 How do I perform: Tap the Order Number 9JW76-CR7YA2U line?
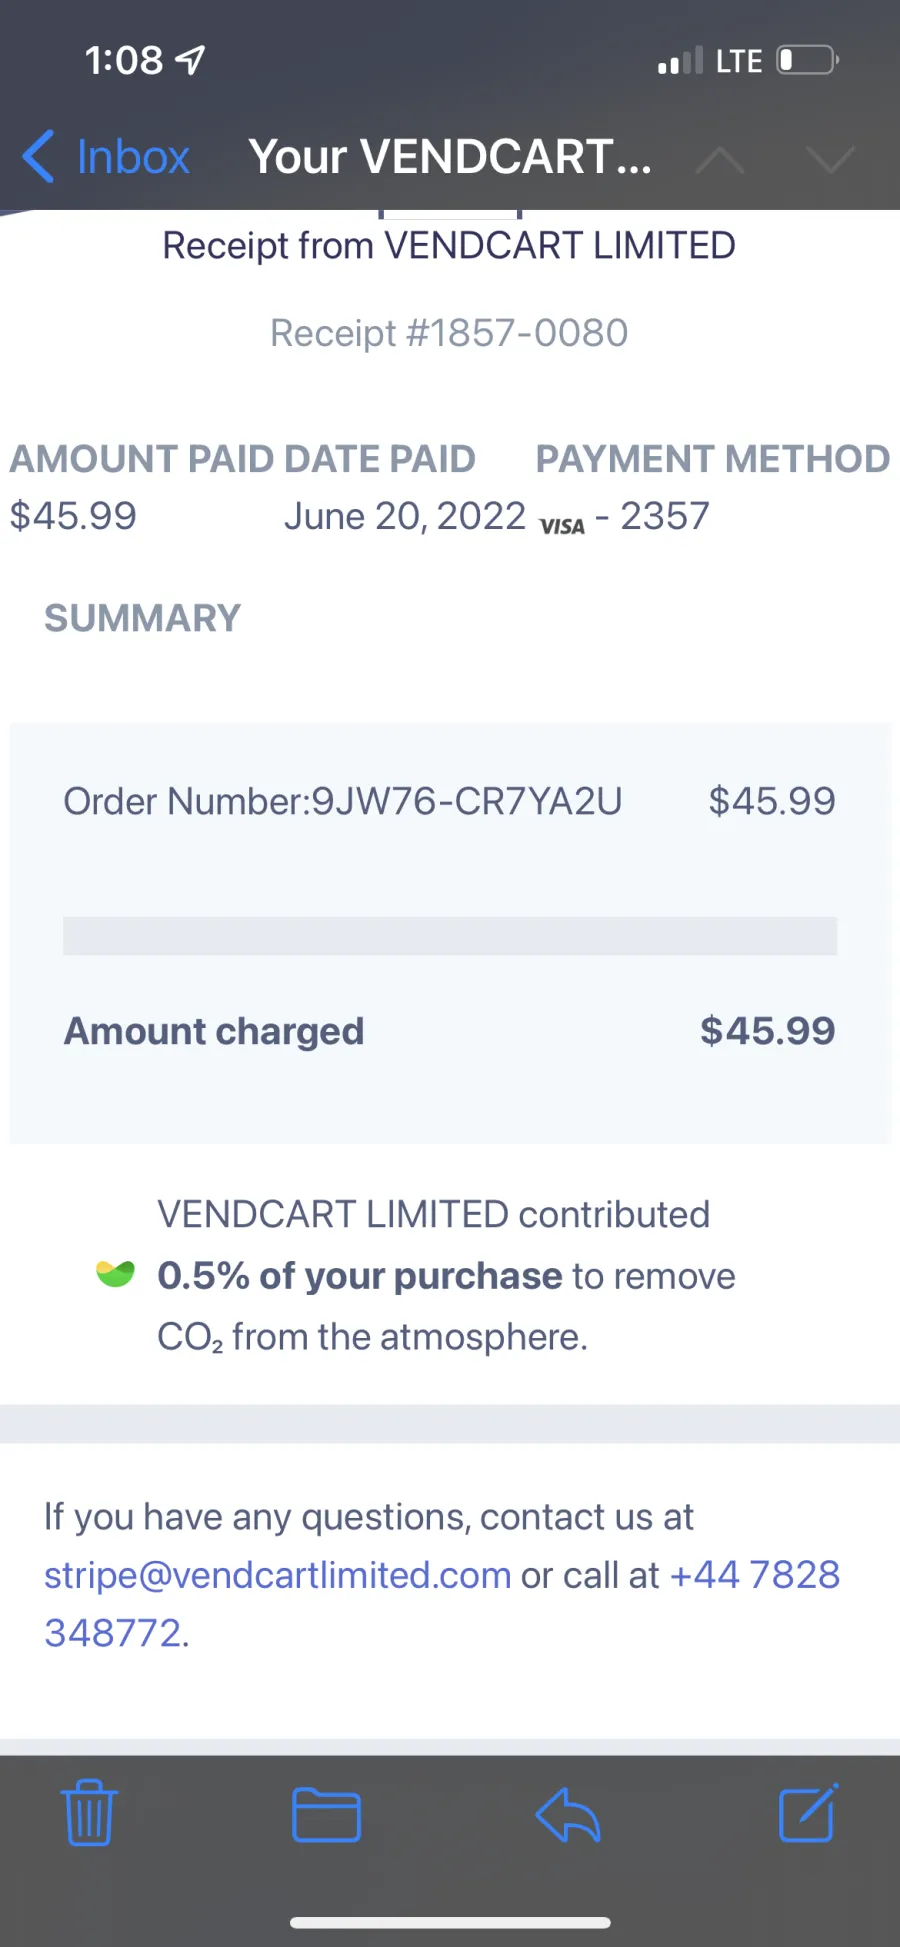click(x=343, y=801)
